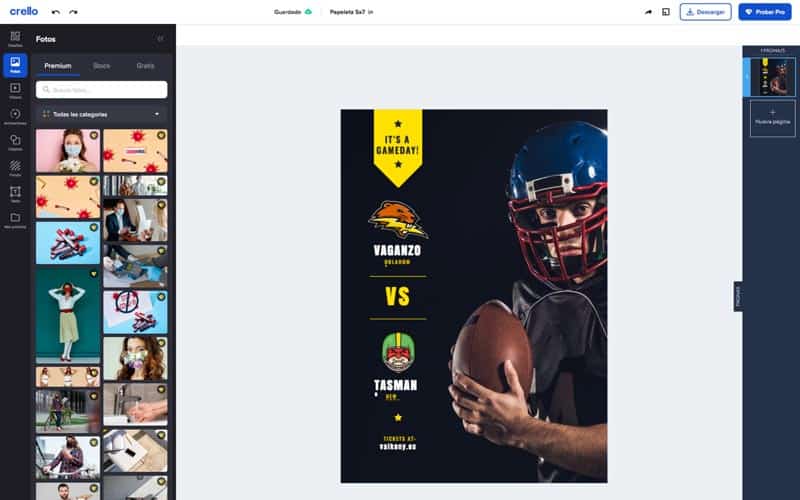Select the Videos sidebar icon

15,91
